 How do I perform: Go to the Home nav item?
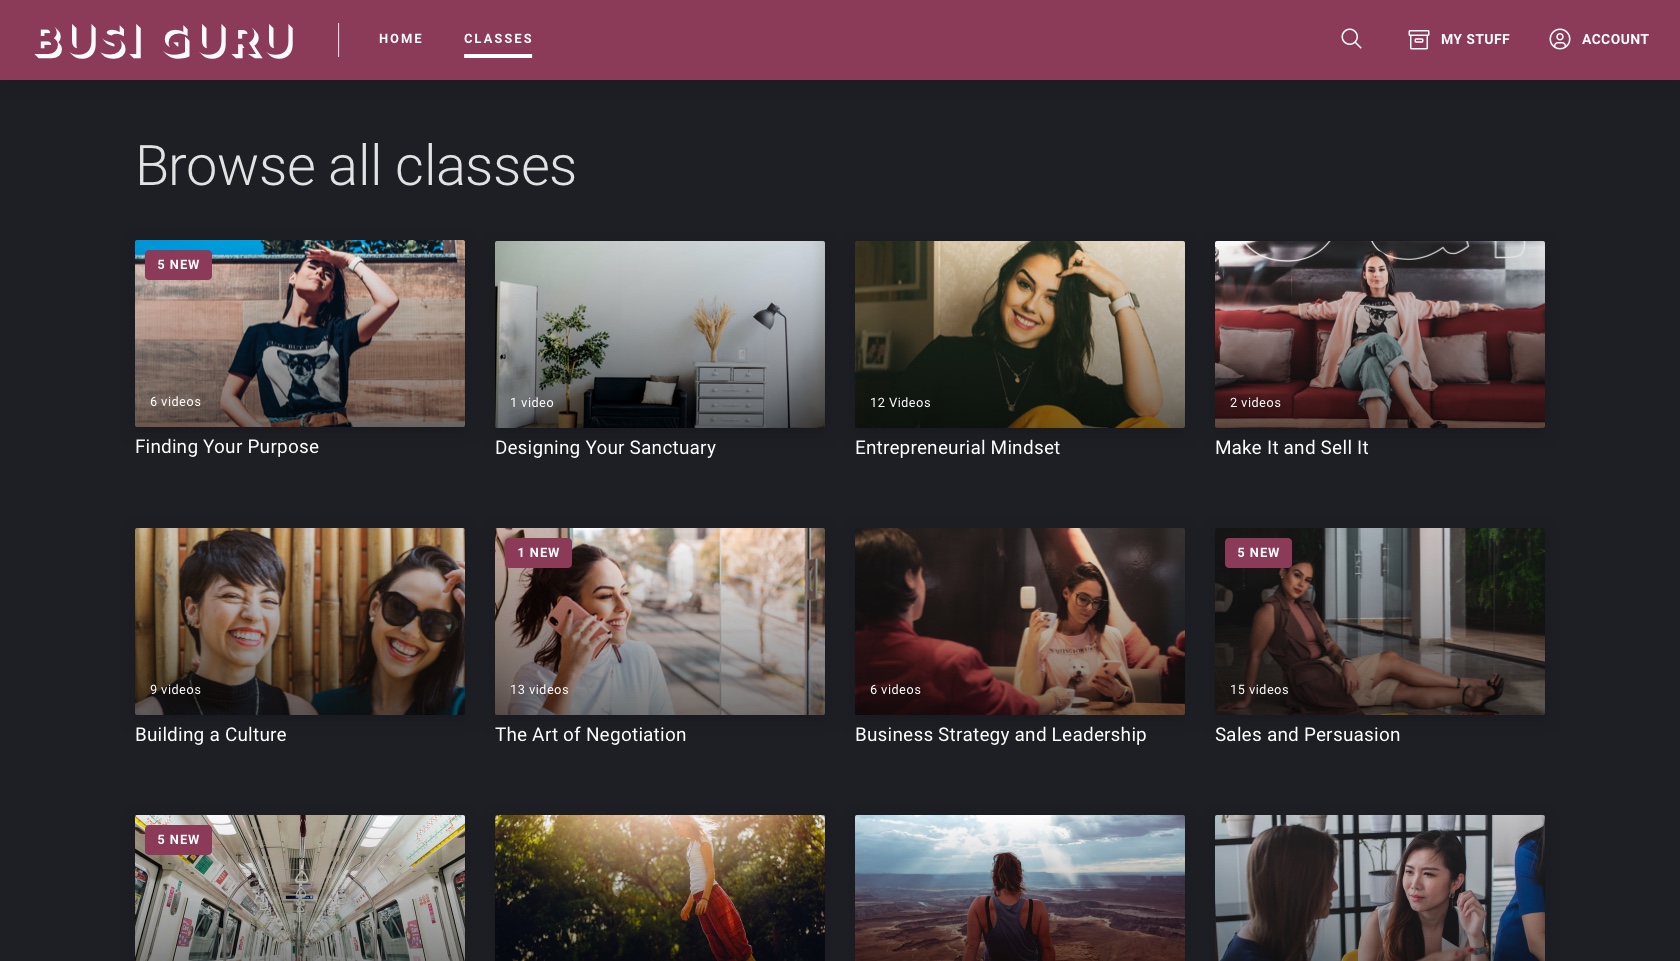coord(401,39)
